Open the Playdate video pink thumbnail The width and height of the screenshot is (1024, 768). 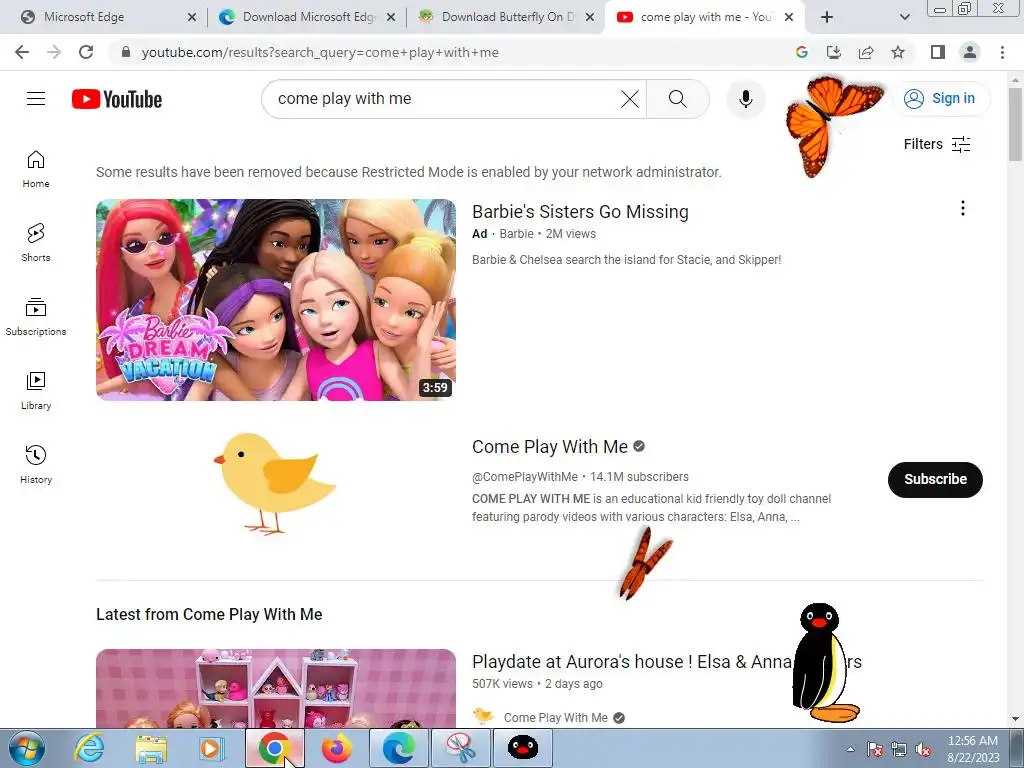pyautogui.click(x=276, y=688)
